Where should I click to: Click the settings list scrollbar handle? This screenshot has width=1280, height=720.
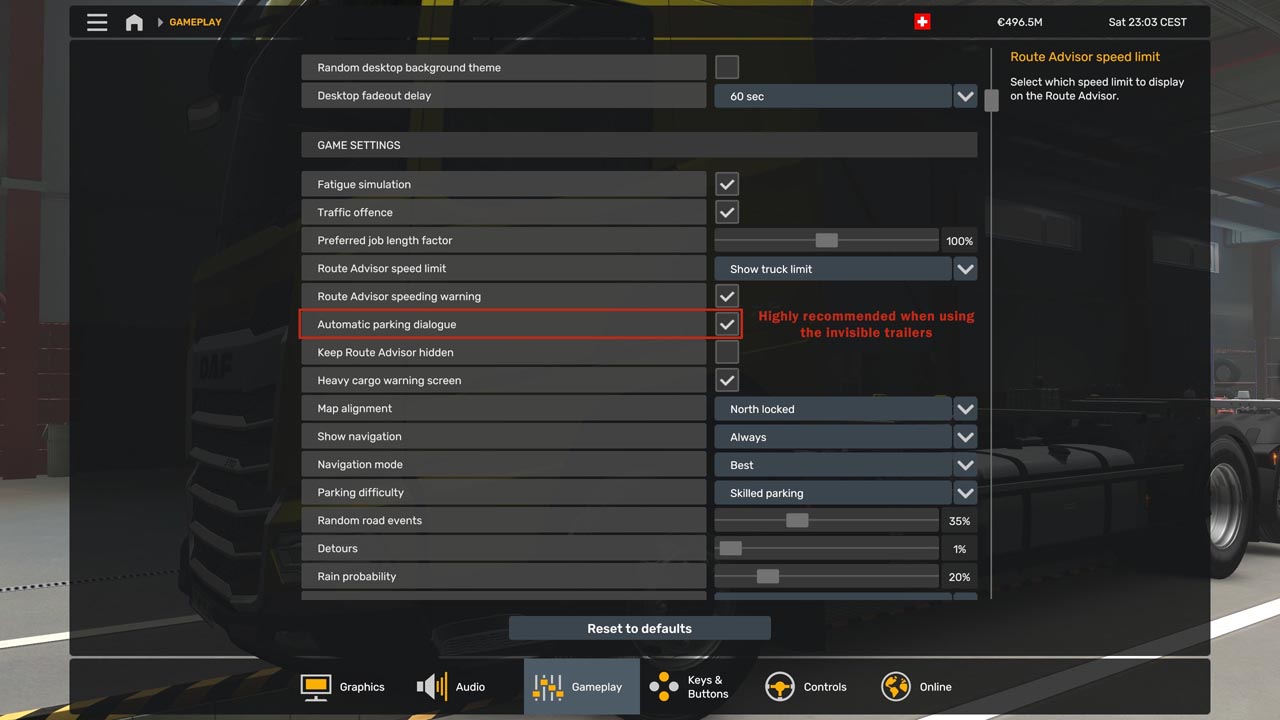tap(991, 101)
